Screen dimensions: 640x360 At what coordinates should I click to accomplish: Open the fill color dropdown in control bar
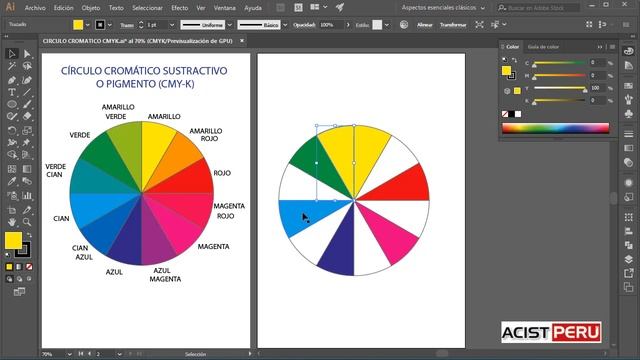point(87,25)
